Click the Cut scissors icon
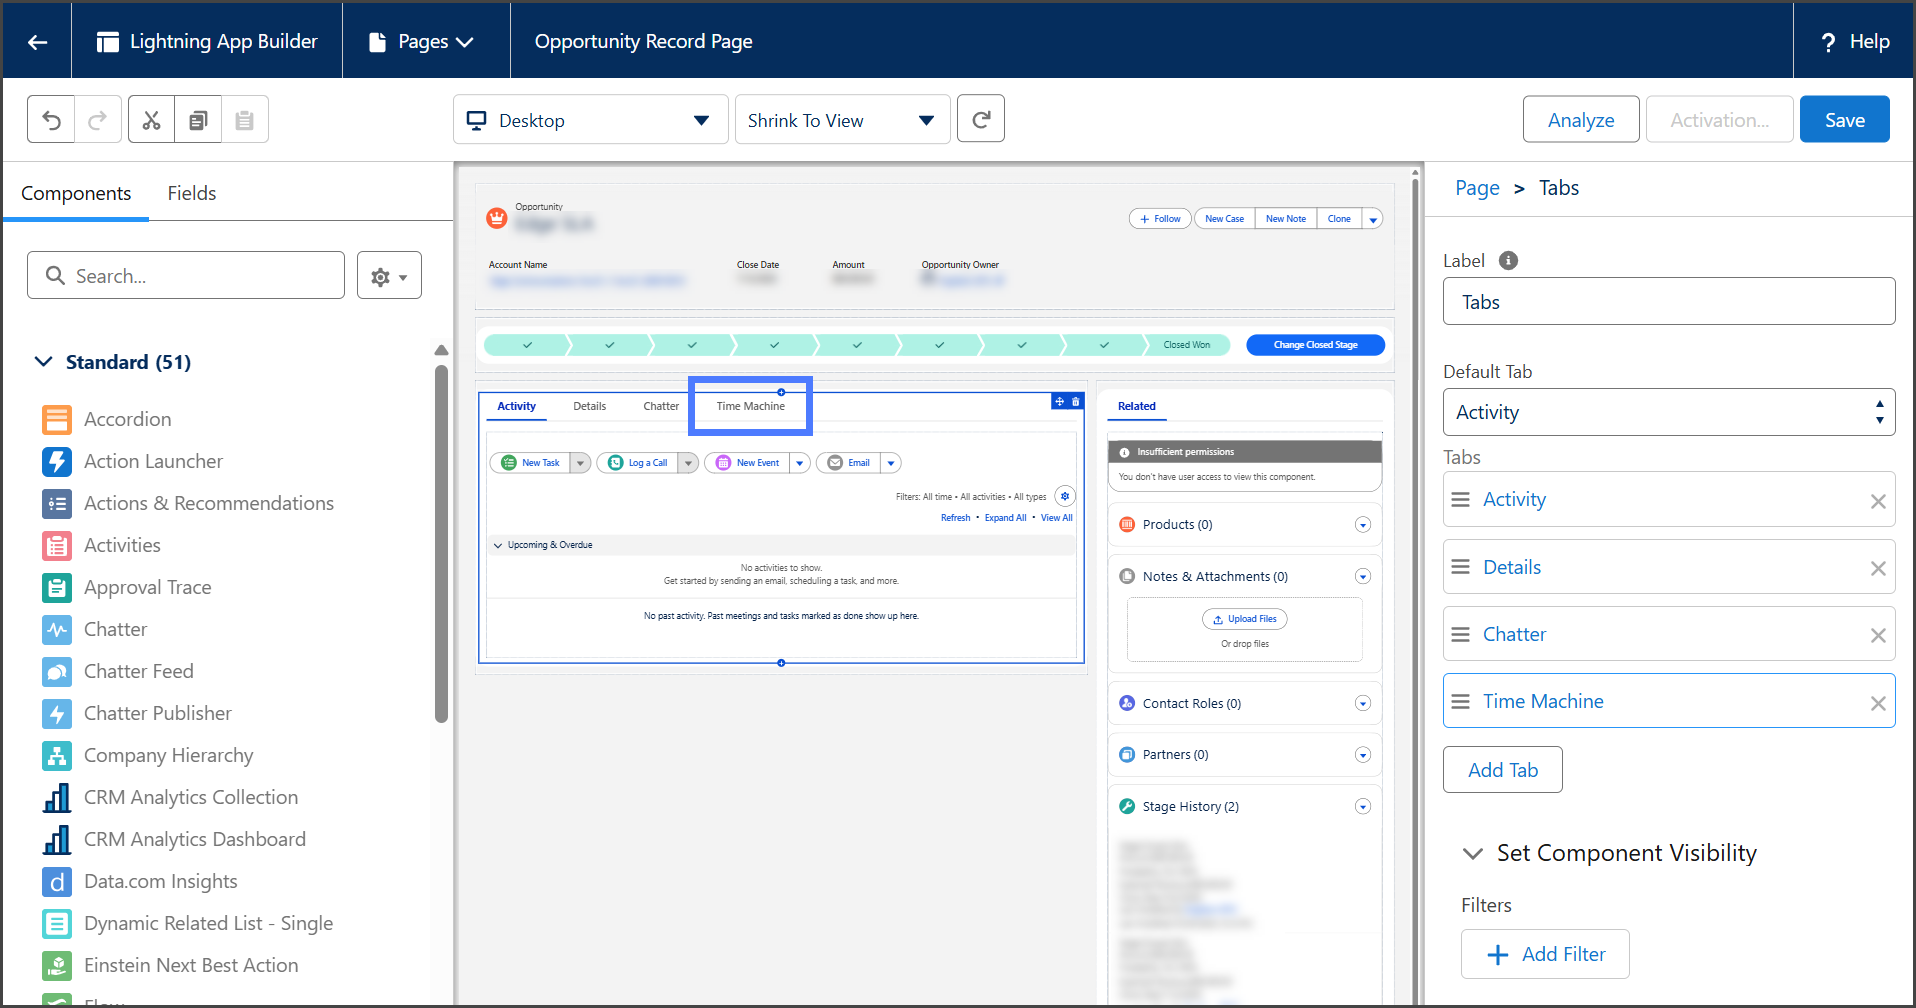Screen dimensions: 1916x1008 (151, 120)
